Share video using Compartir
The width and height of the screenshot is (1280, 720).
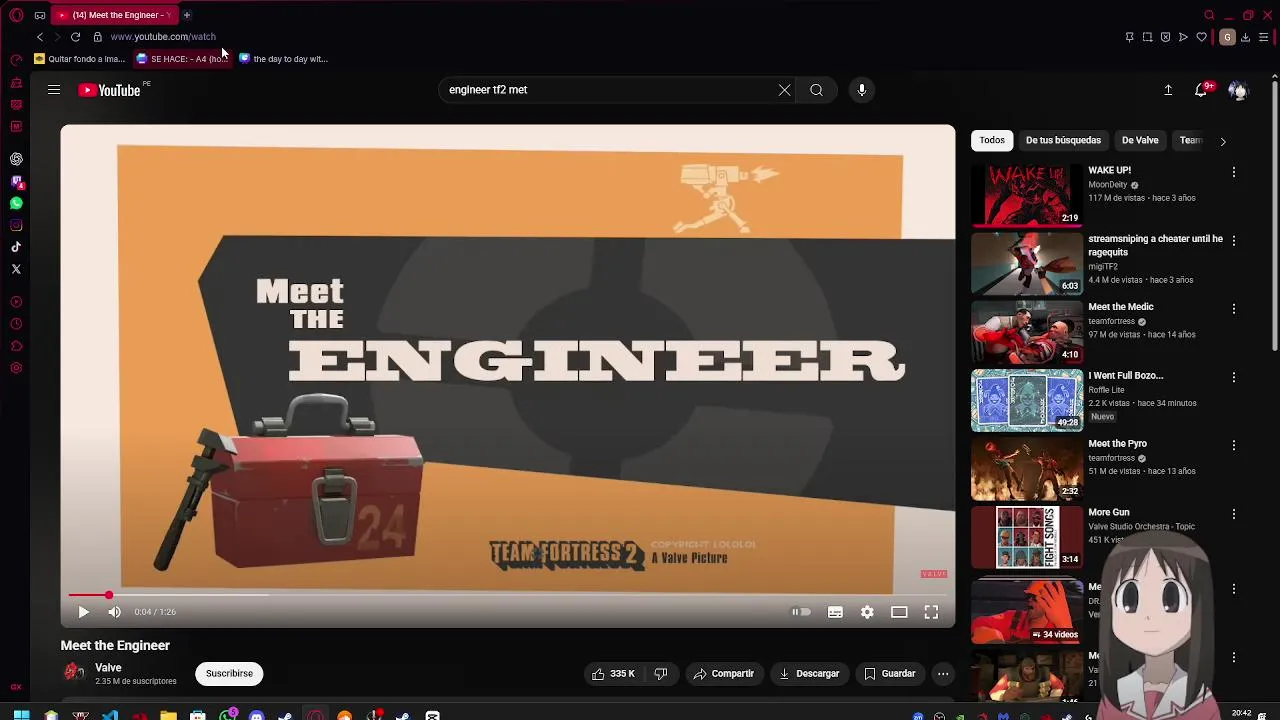click(x=724, y=674)
